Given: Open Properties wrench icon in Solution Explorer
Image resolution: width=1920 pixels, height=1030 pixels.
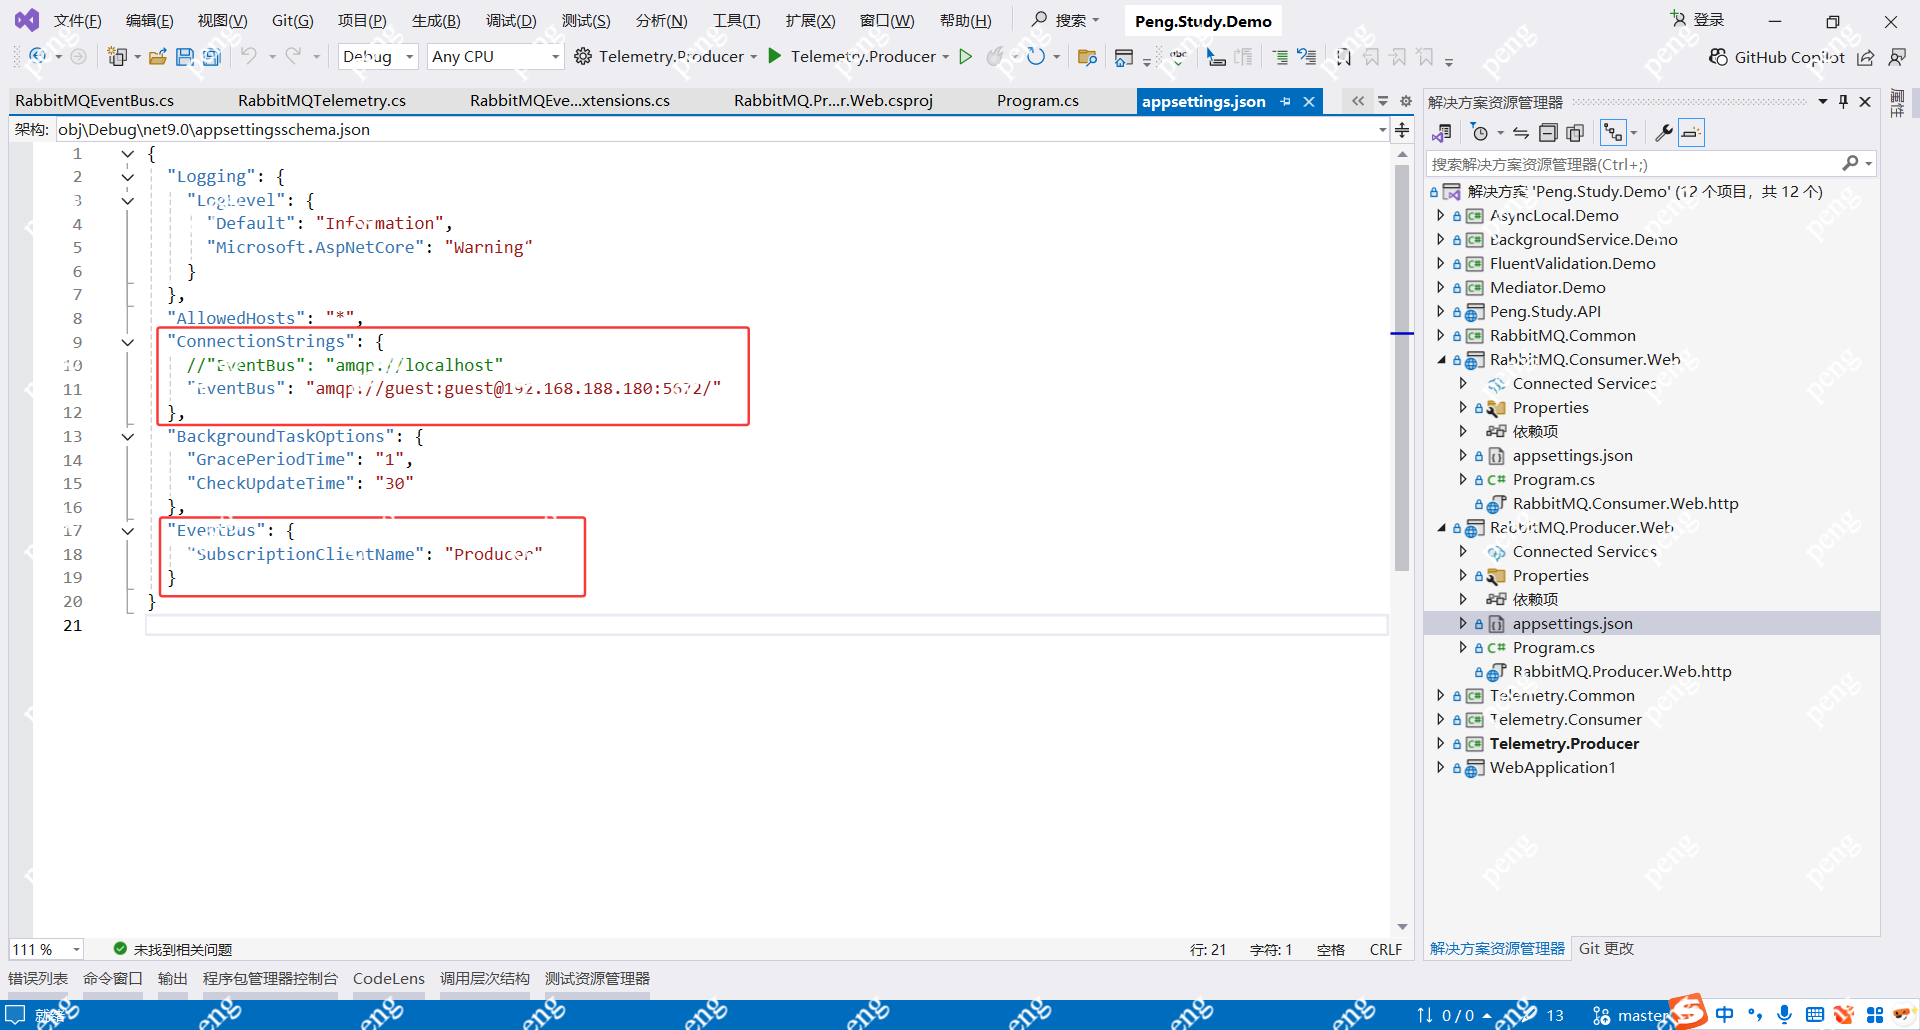Looking at the screenshot, I should click(x=1664, y=133).
